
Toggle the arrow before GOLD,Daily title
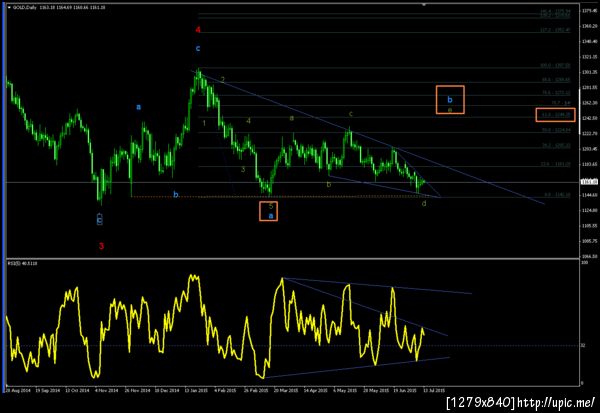pyautogui.click(x=9, y=7)
